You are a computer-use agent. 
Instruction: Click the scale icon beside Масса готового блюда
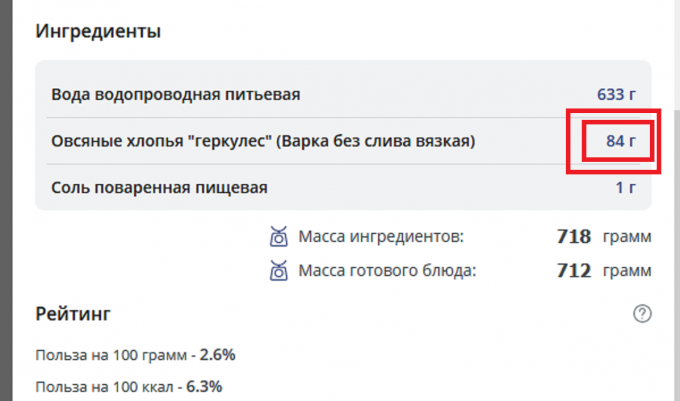click(x=278, y=271)
